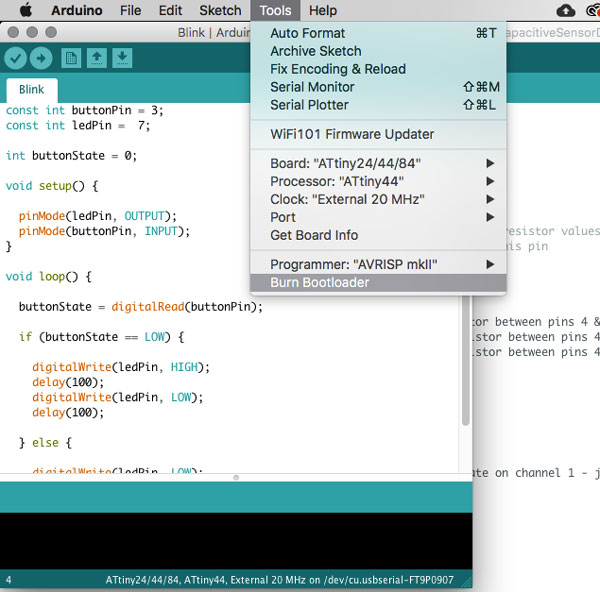Open the Arduino application menu

[77, 10]
